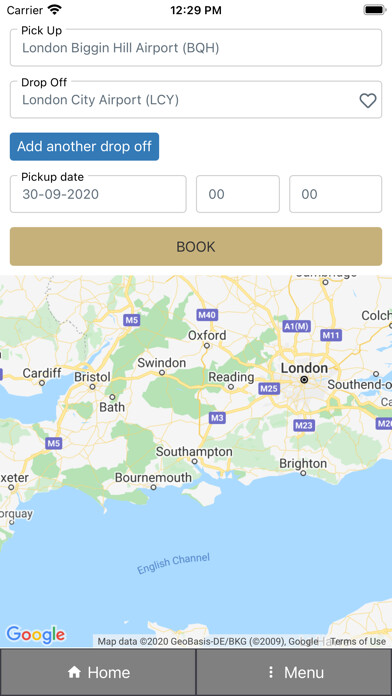Open the Pickup date picker field
The width and height of the screenshot is (392, 696).
coord(98,194)
